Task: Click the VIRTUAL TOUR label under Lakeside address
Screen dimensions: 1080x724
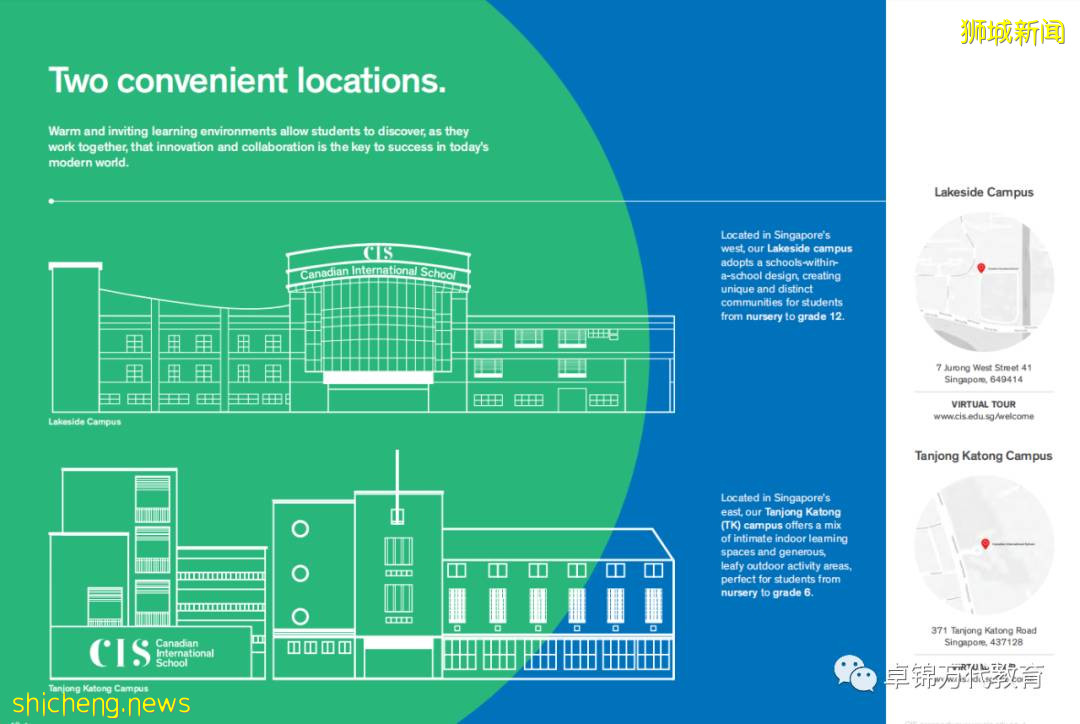Action: click(983, 404)
